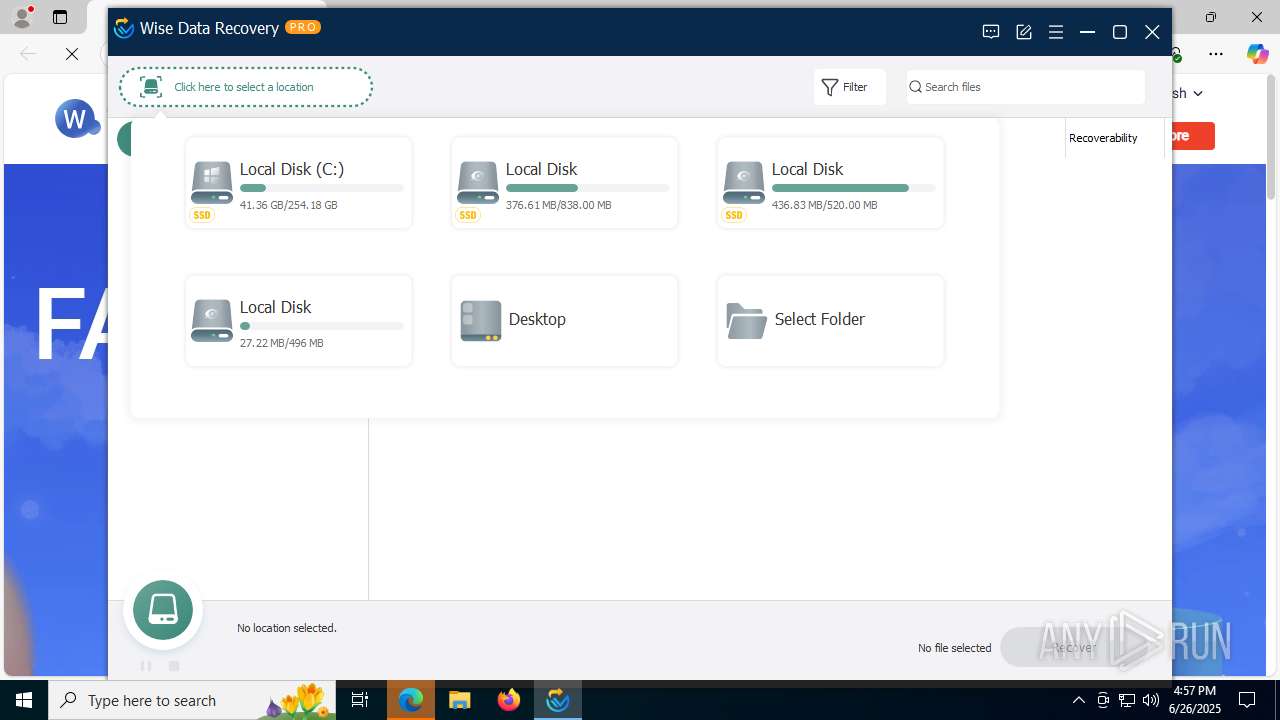Click the taskbar search box
The height and width of the screenshot is (720, 1280).
(x=193, y=700)
